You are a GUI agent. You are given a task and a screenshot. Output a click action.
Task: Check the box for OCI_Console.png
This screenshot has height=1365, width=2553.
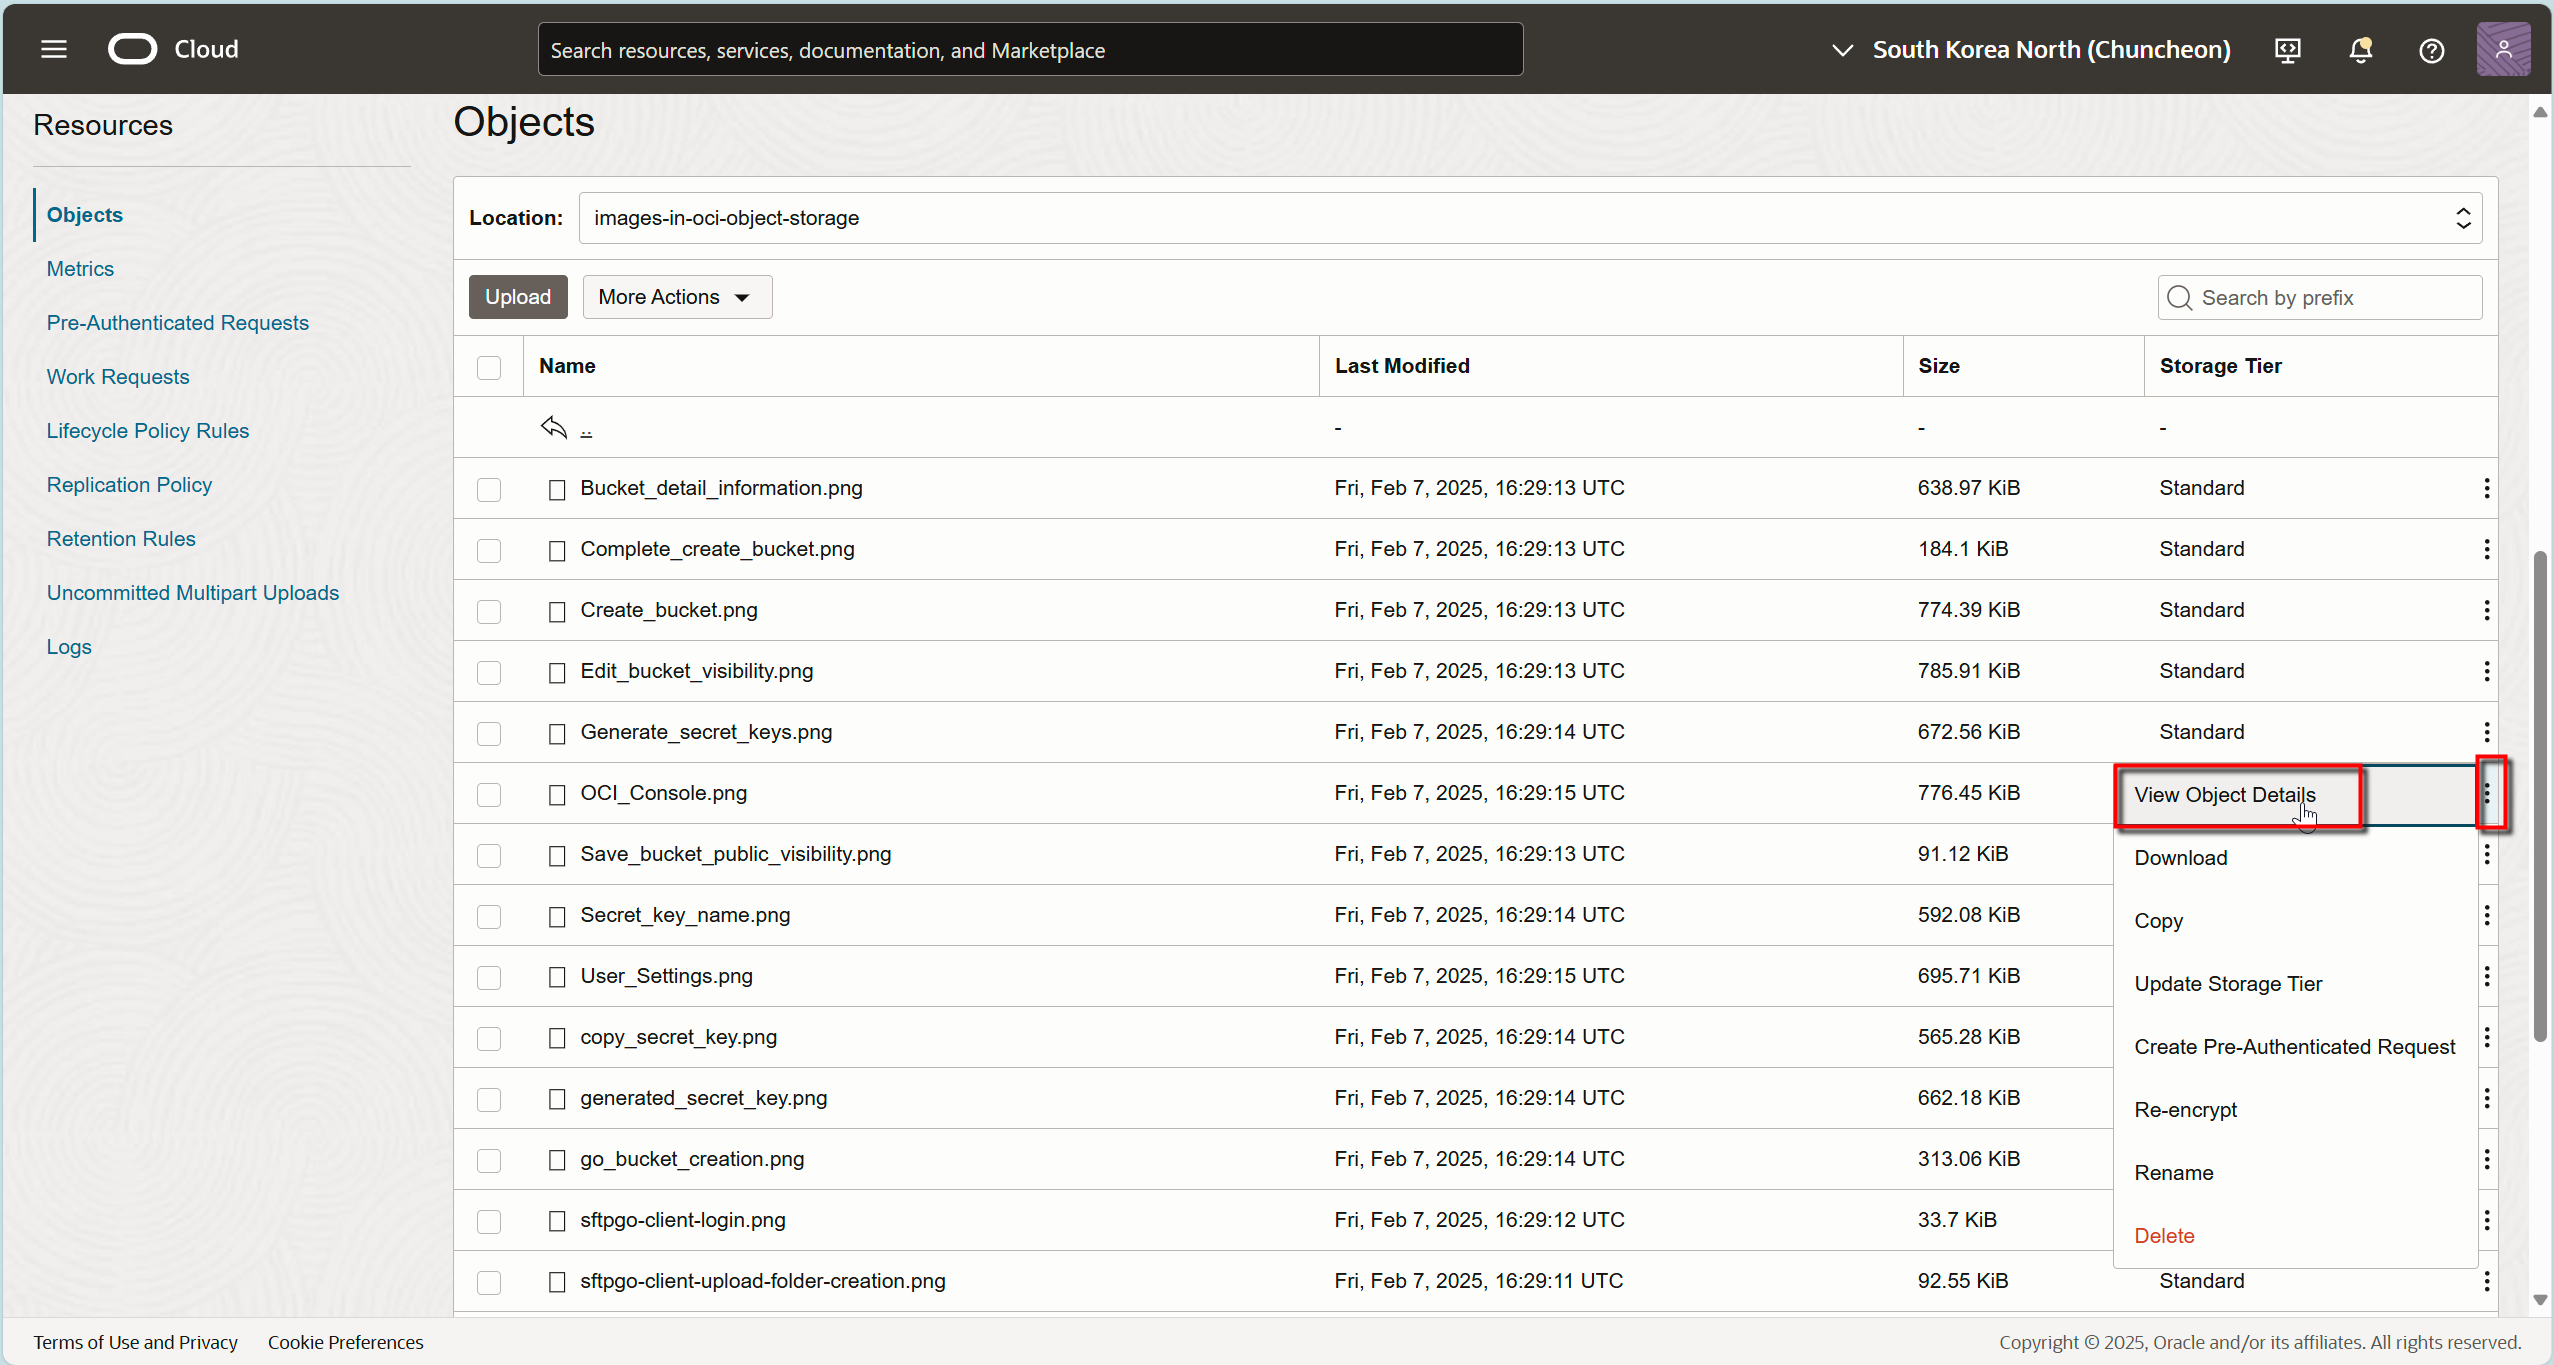coord(489,794)
